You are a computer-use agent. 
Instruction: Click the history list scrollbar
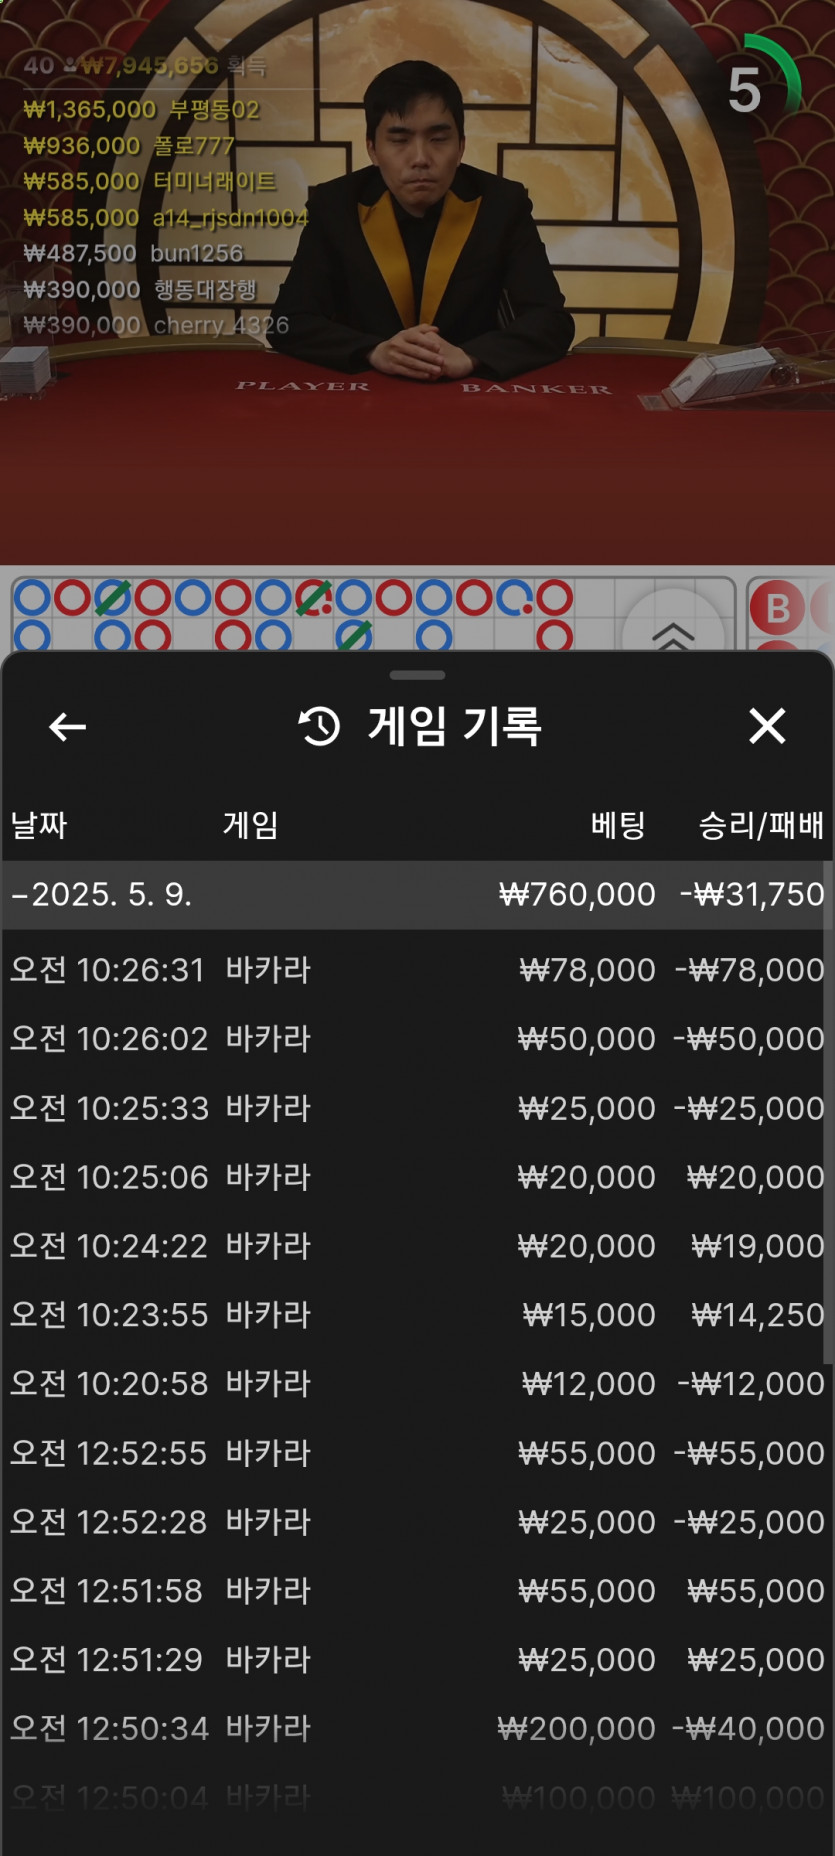[x=828, y=1110]
